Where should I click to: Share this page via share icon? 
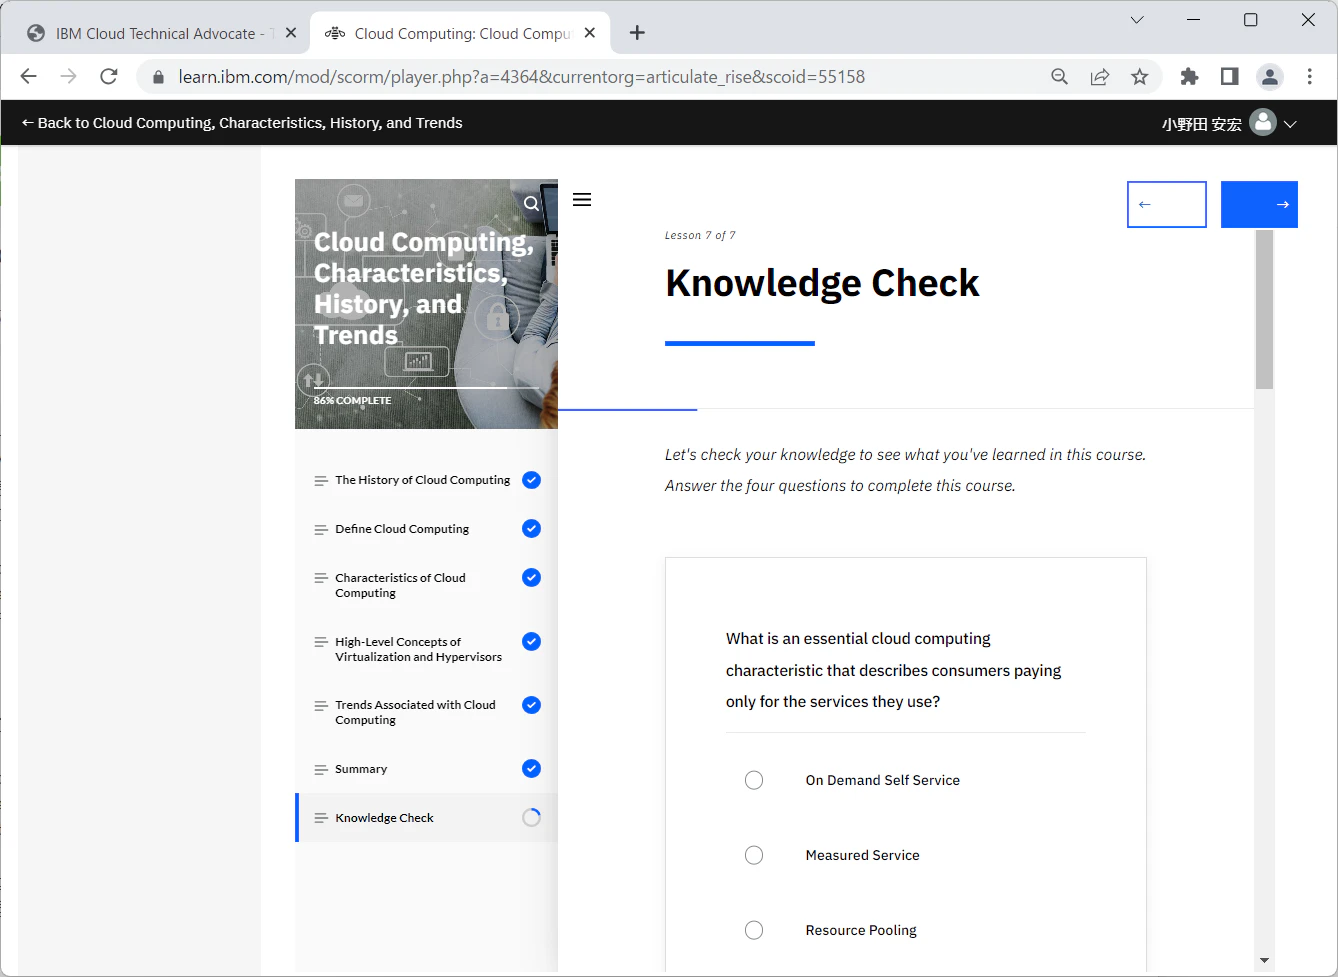(x=1100, y=77)
